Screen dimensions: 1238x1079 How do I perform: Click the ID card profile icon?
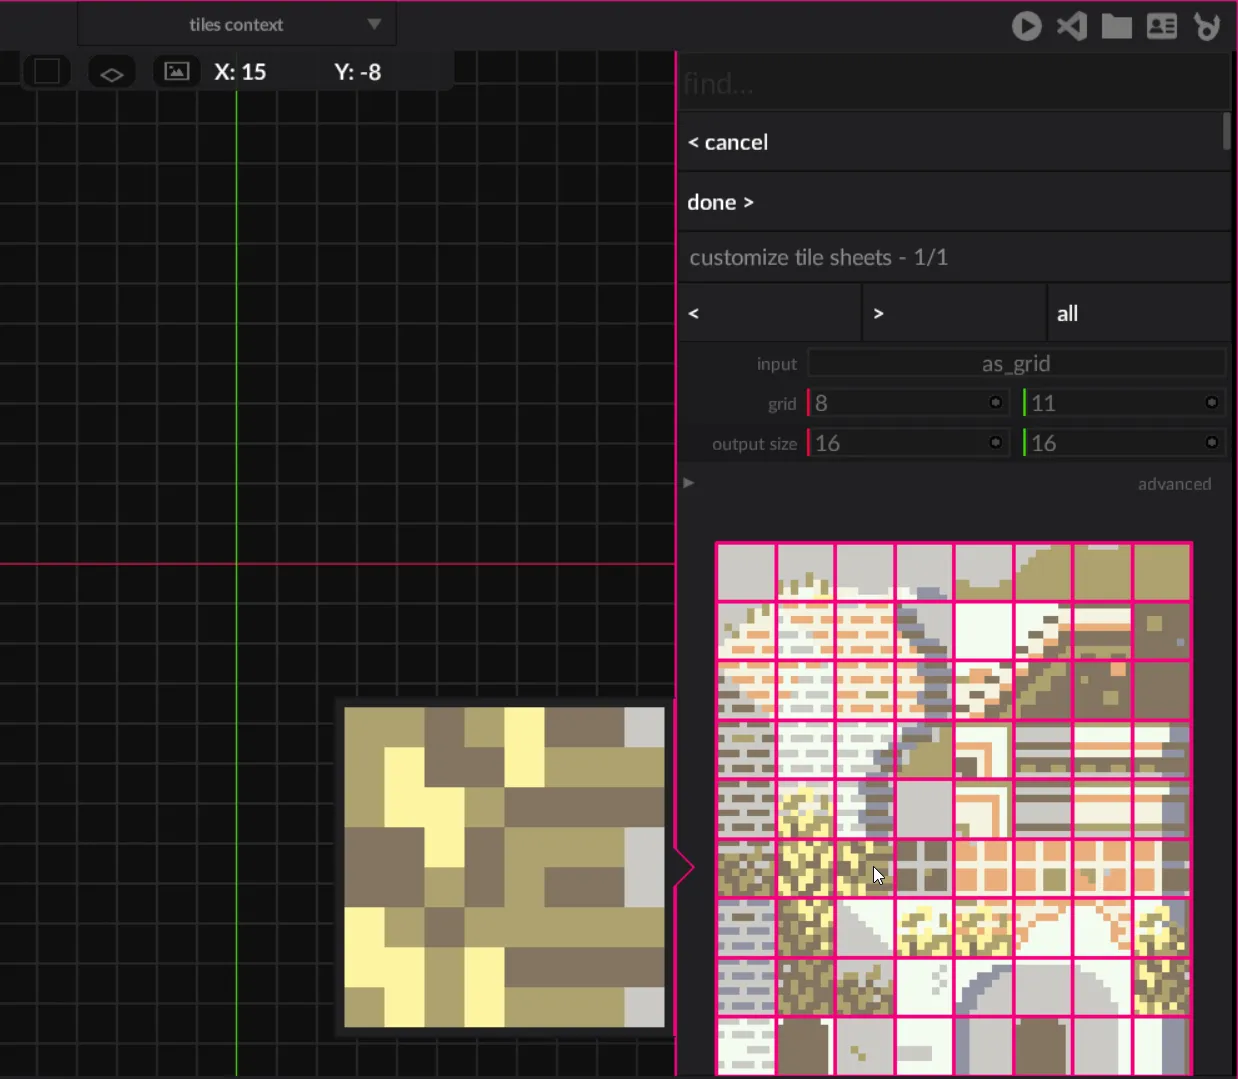[x=1161, y=26]
